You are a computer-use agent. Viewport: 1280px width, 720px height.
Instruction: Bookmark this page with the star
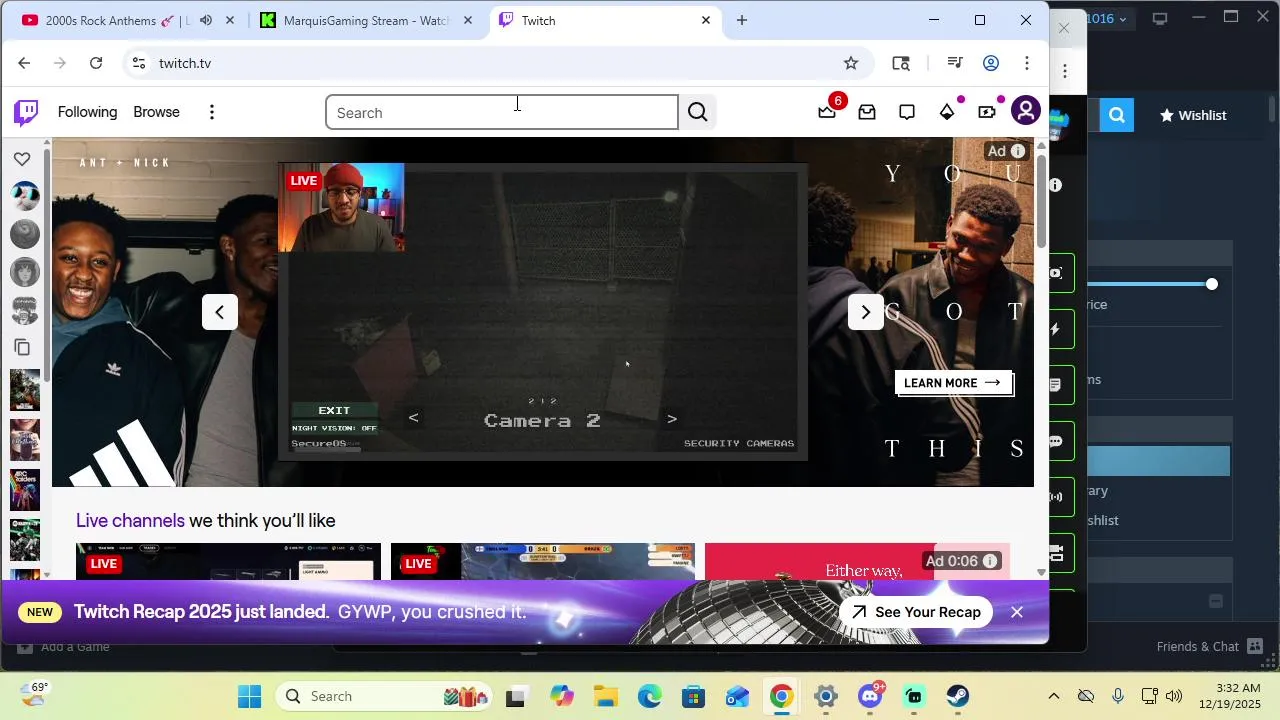click(851, 63)
